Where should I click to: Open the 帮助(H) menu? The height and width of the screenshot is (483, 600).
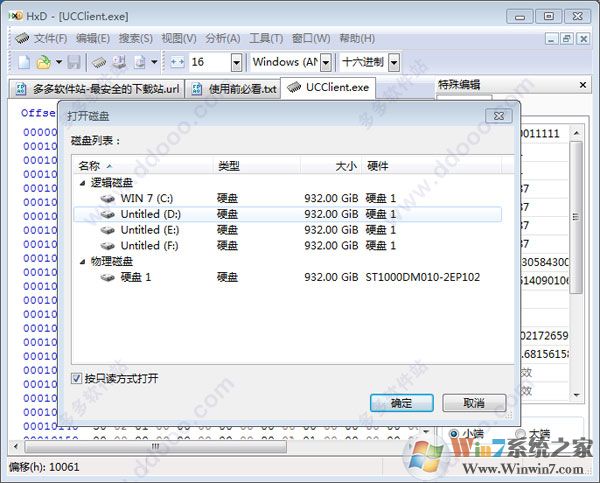tap(357, 39)
